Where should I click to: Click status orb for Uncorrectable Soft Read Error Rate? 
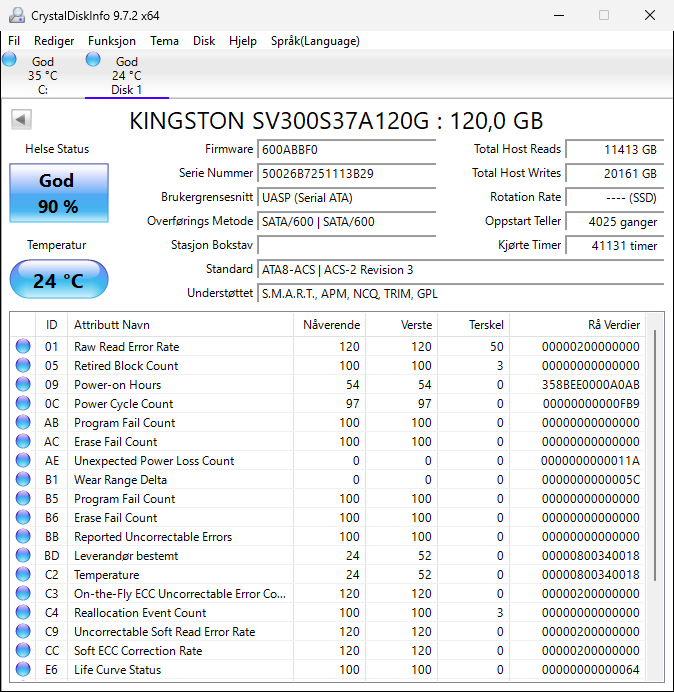pos(23,631)
